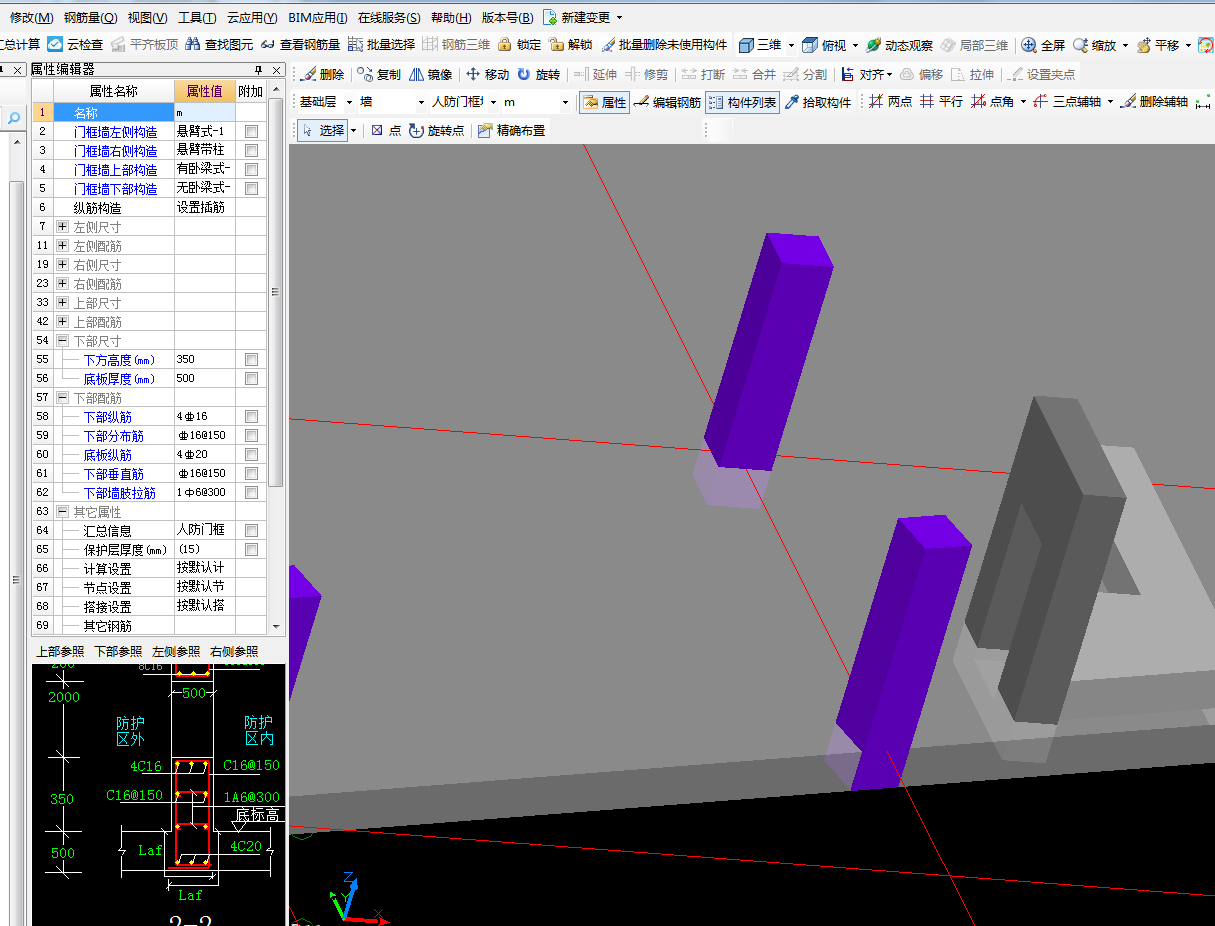Toggle 附加 checkbox for 门框墙右侧构造
Image resolution: width=1215 pixels, height=926 pixels.
(x=251, y=150)
